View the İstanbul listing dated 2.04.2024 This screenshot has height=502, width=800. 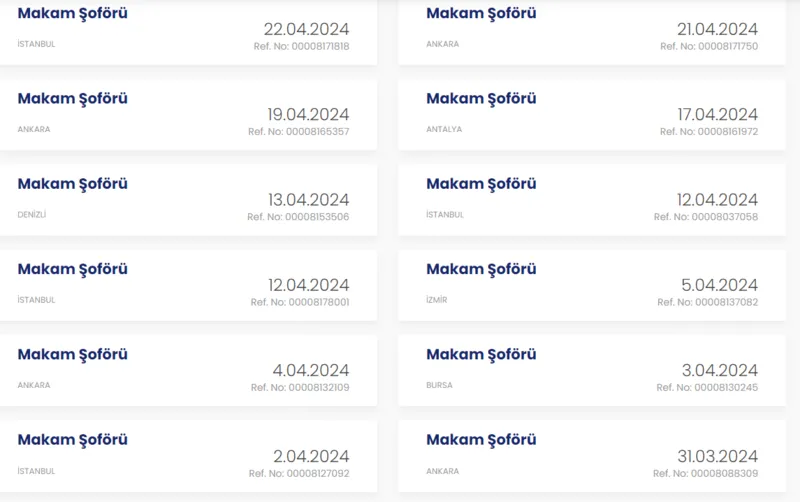click(188, 455)
